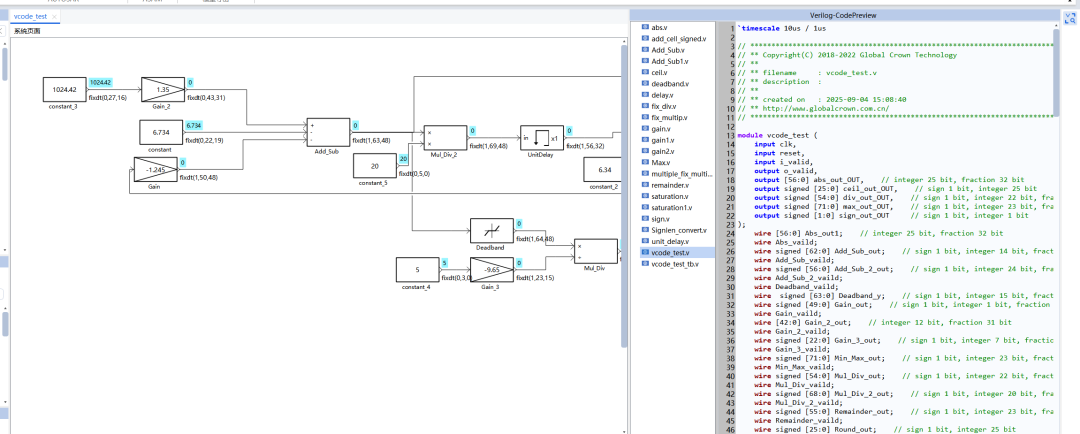Switch to the vcode_test tab
Viewport: 1080px width, 434px height.
coord(30,17)
